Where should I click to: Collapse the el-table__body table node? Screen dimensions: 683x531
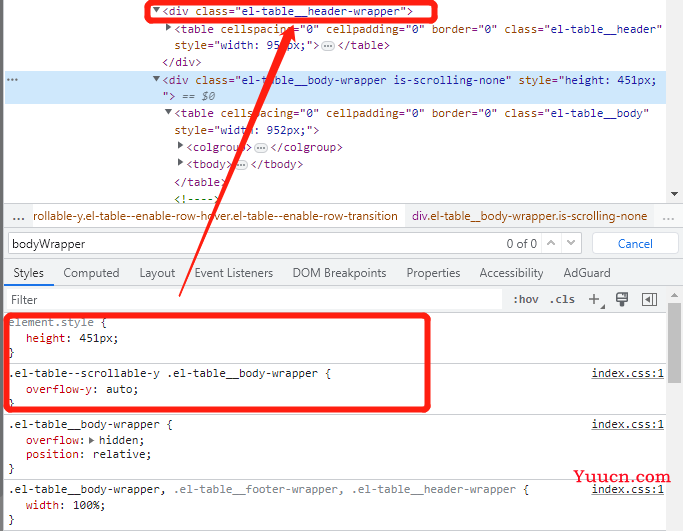coord(169,112)
